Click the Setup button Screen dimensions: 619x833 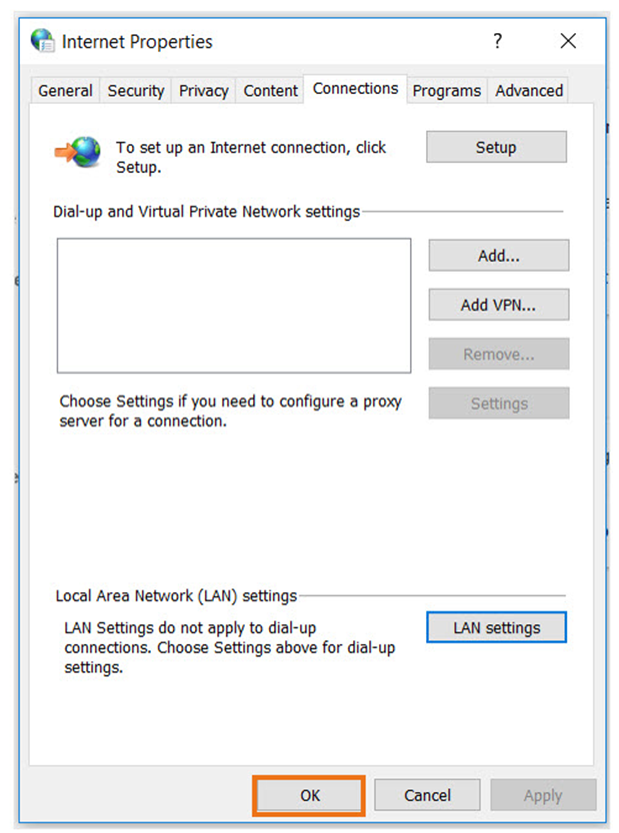pos(496,146)
